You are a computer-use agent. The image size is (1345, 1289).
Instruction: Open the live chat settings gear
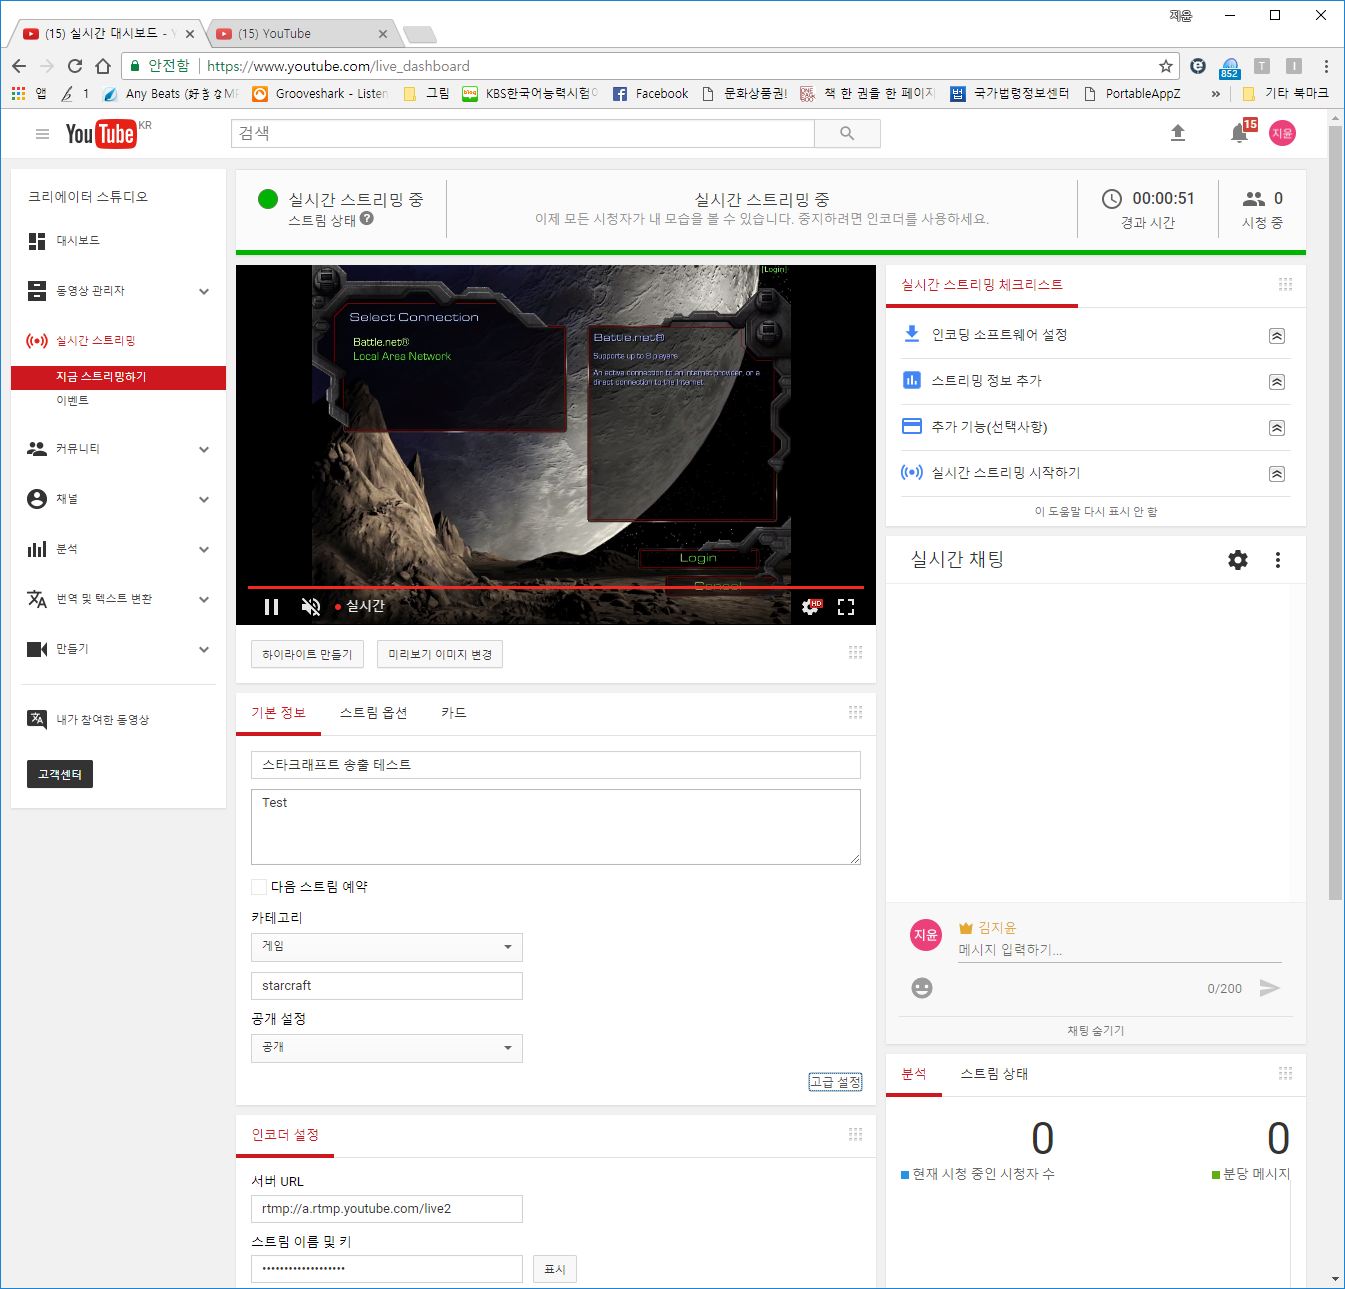click(1238, 560)
